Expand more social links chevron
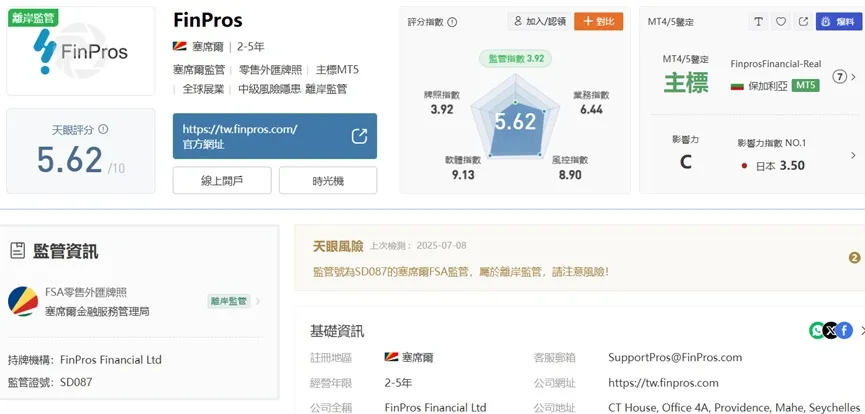The height and width of the screenshot is (414, 865). click(862, 330)
